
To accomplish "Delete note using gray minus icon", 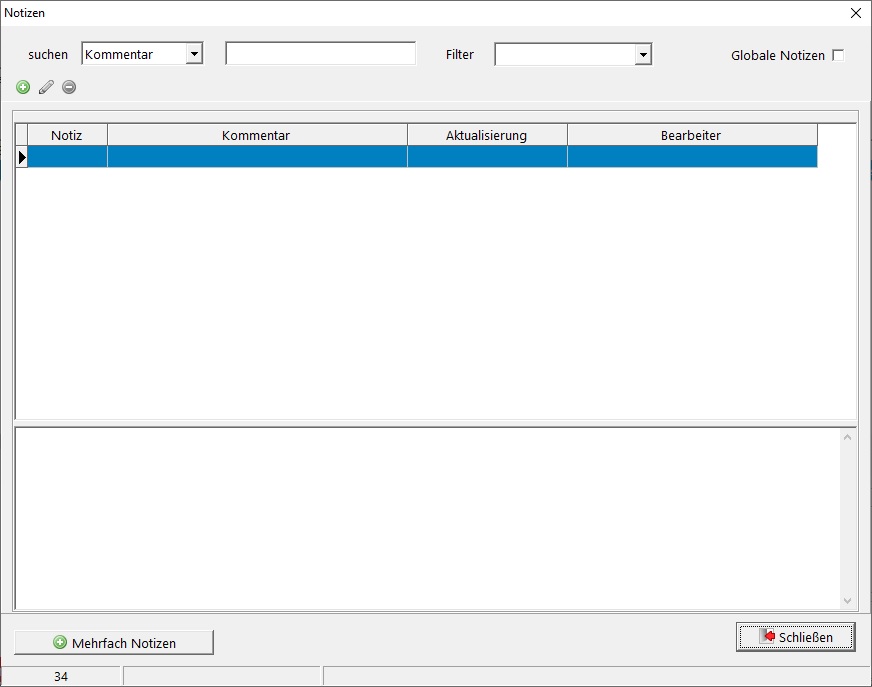I will pyautogui.click(x=69, y=87).
